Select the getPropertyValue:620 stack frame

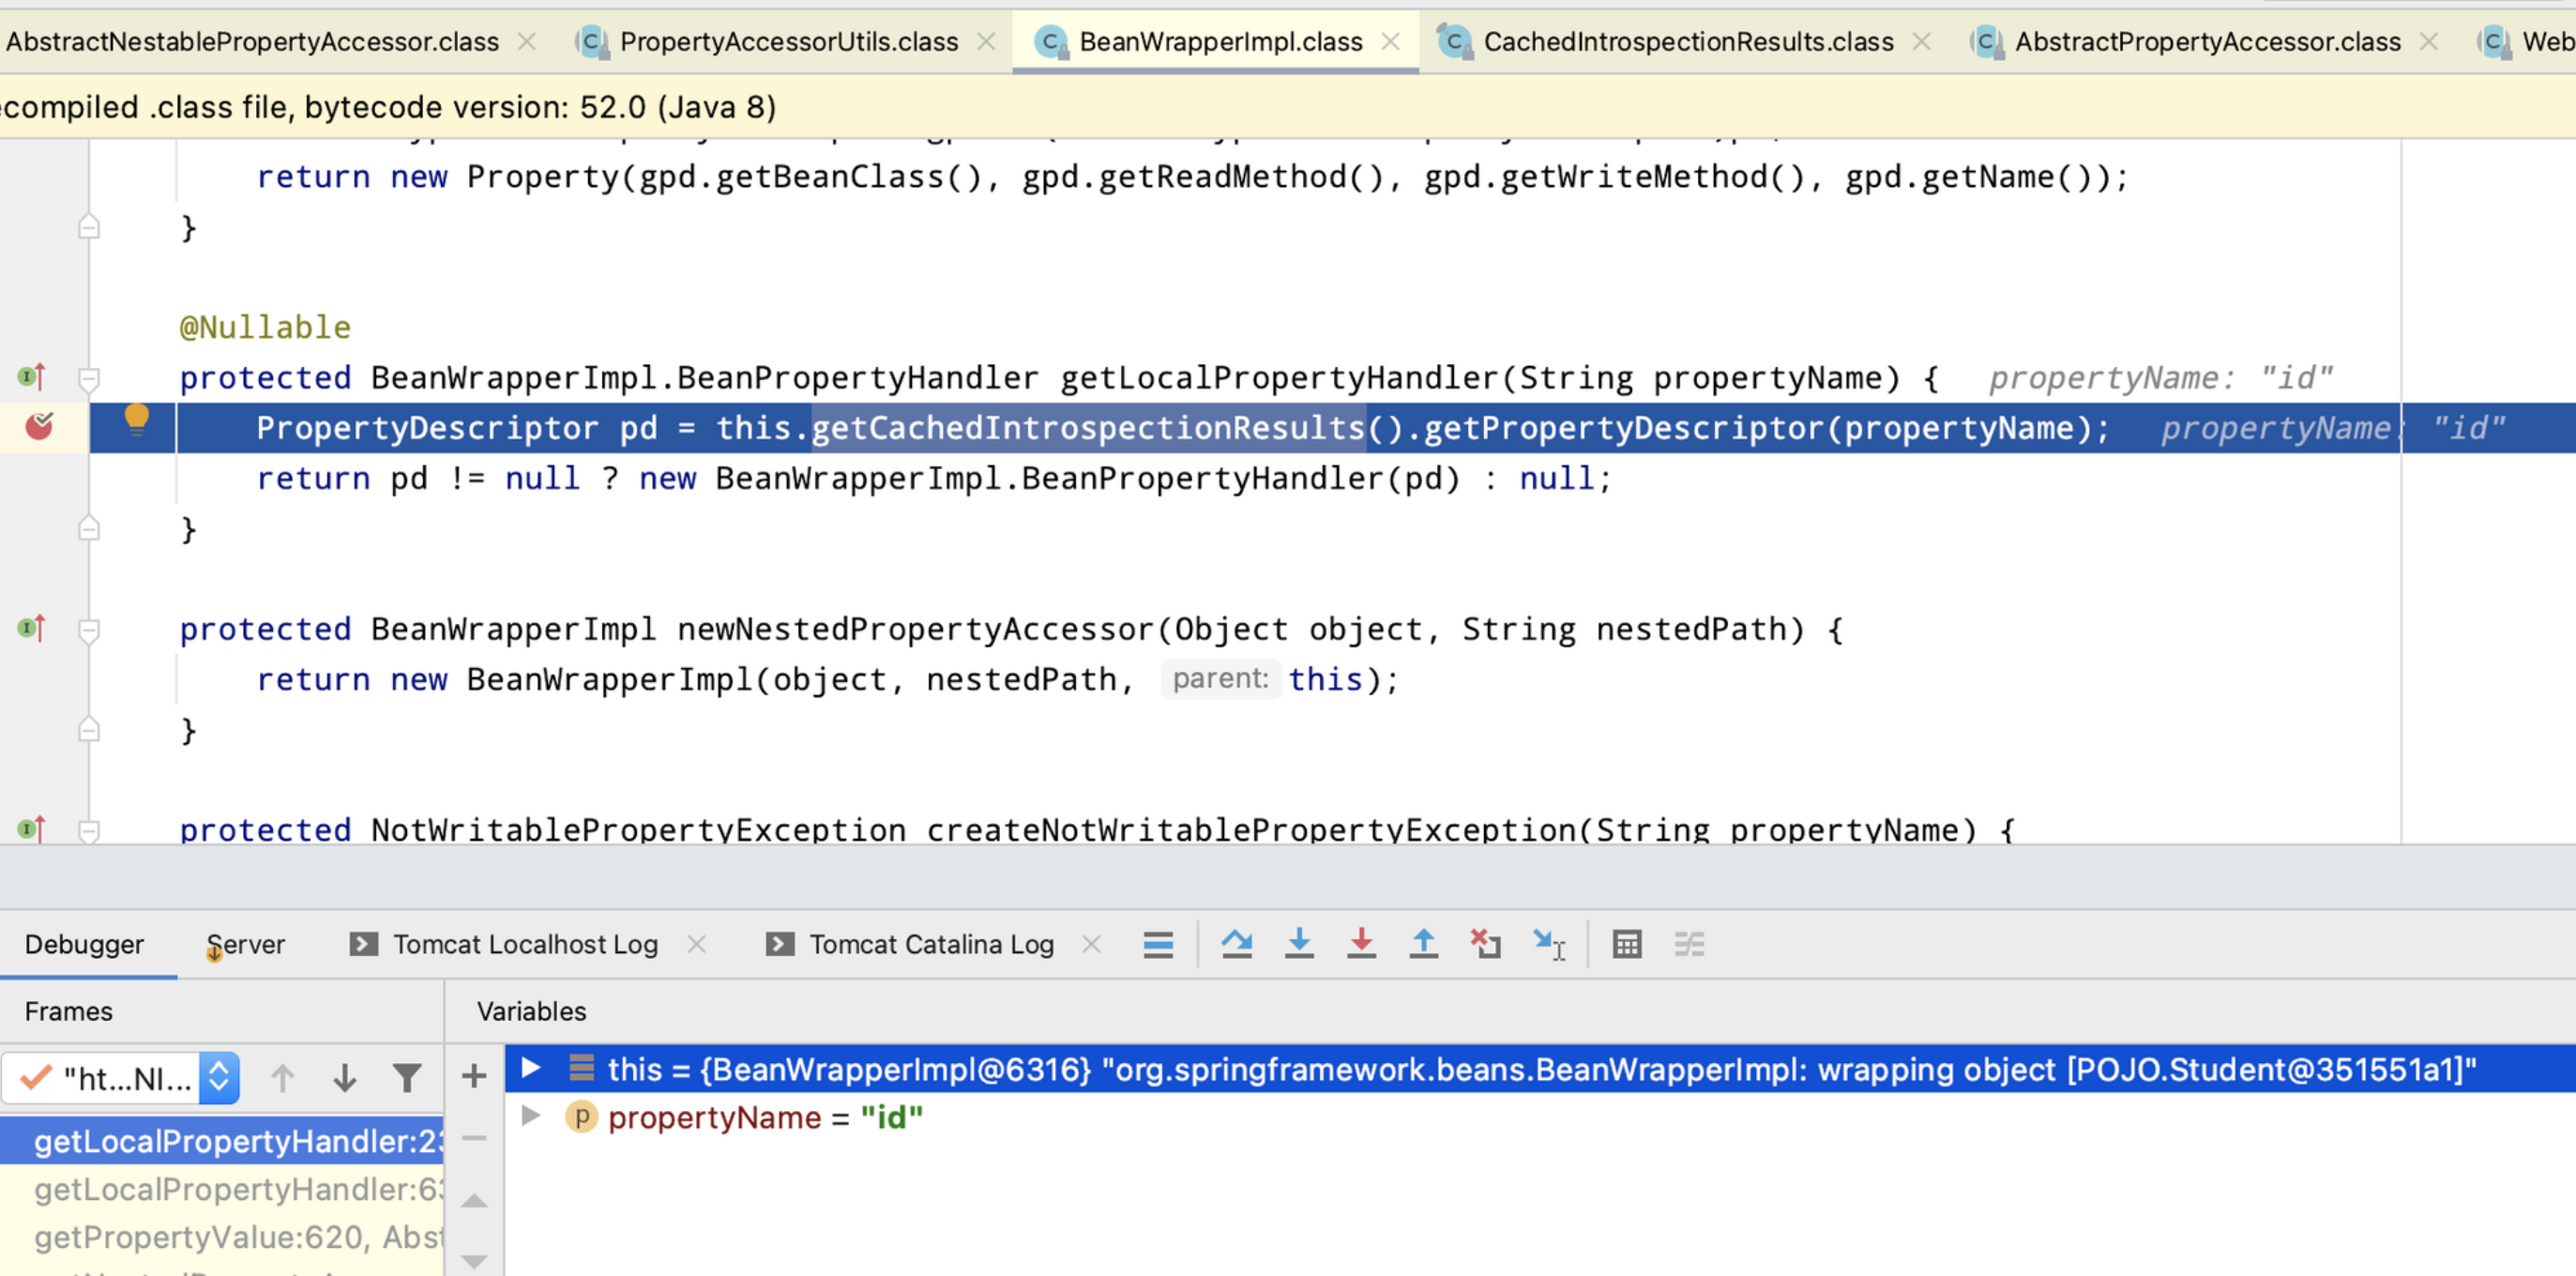pyautogui.click(x=222, y=1237)
